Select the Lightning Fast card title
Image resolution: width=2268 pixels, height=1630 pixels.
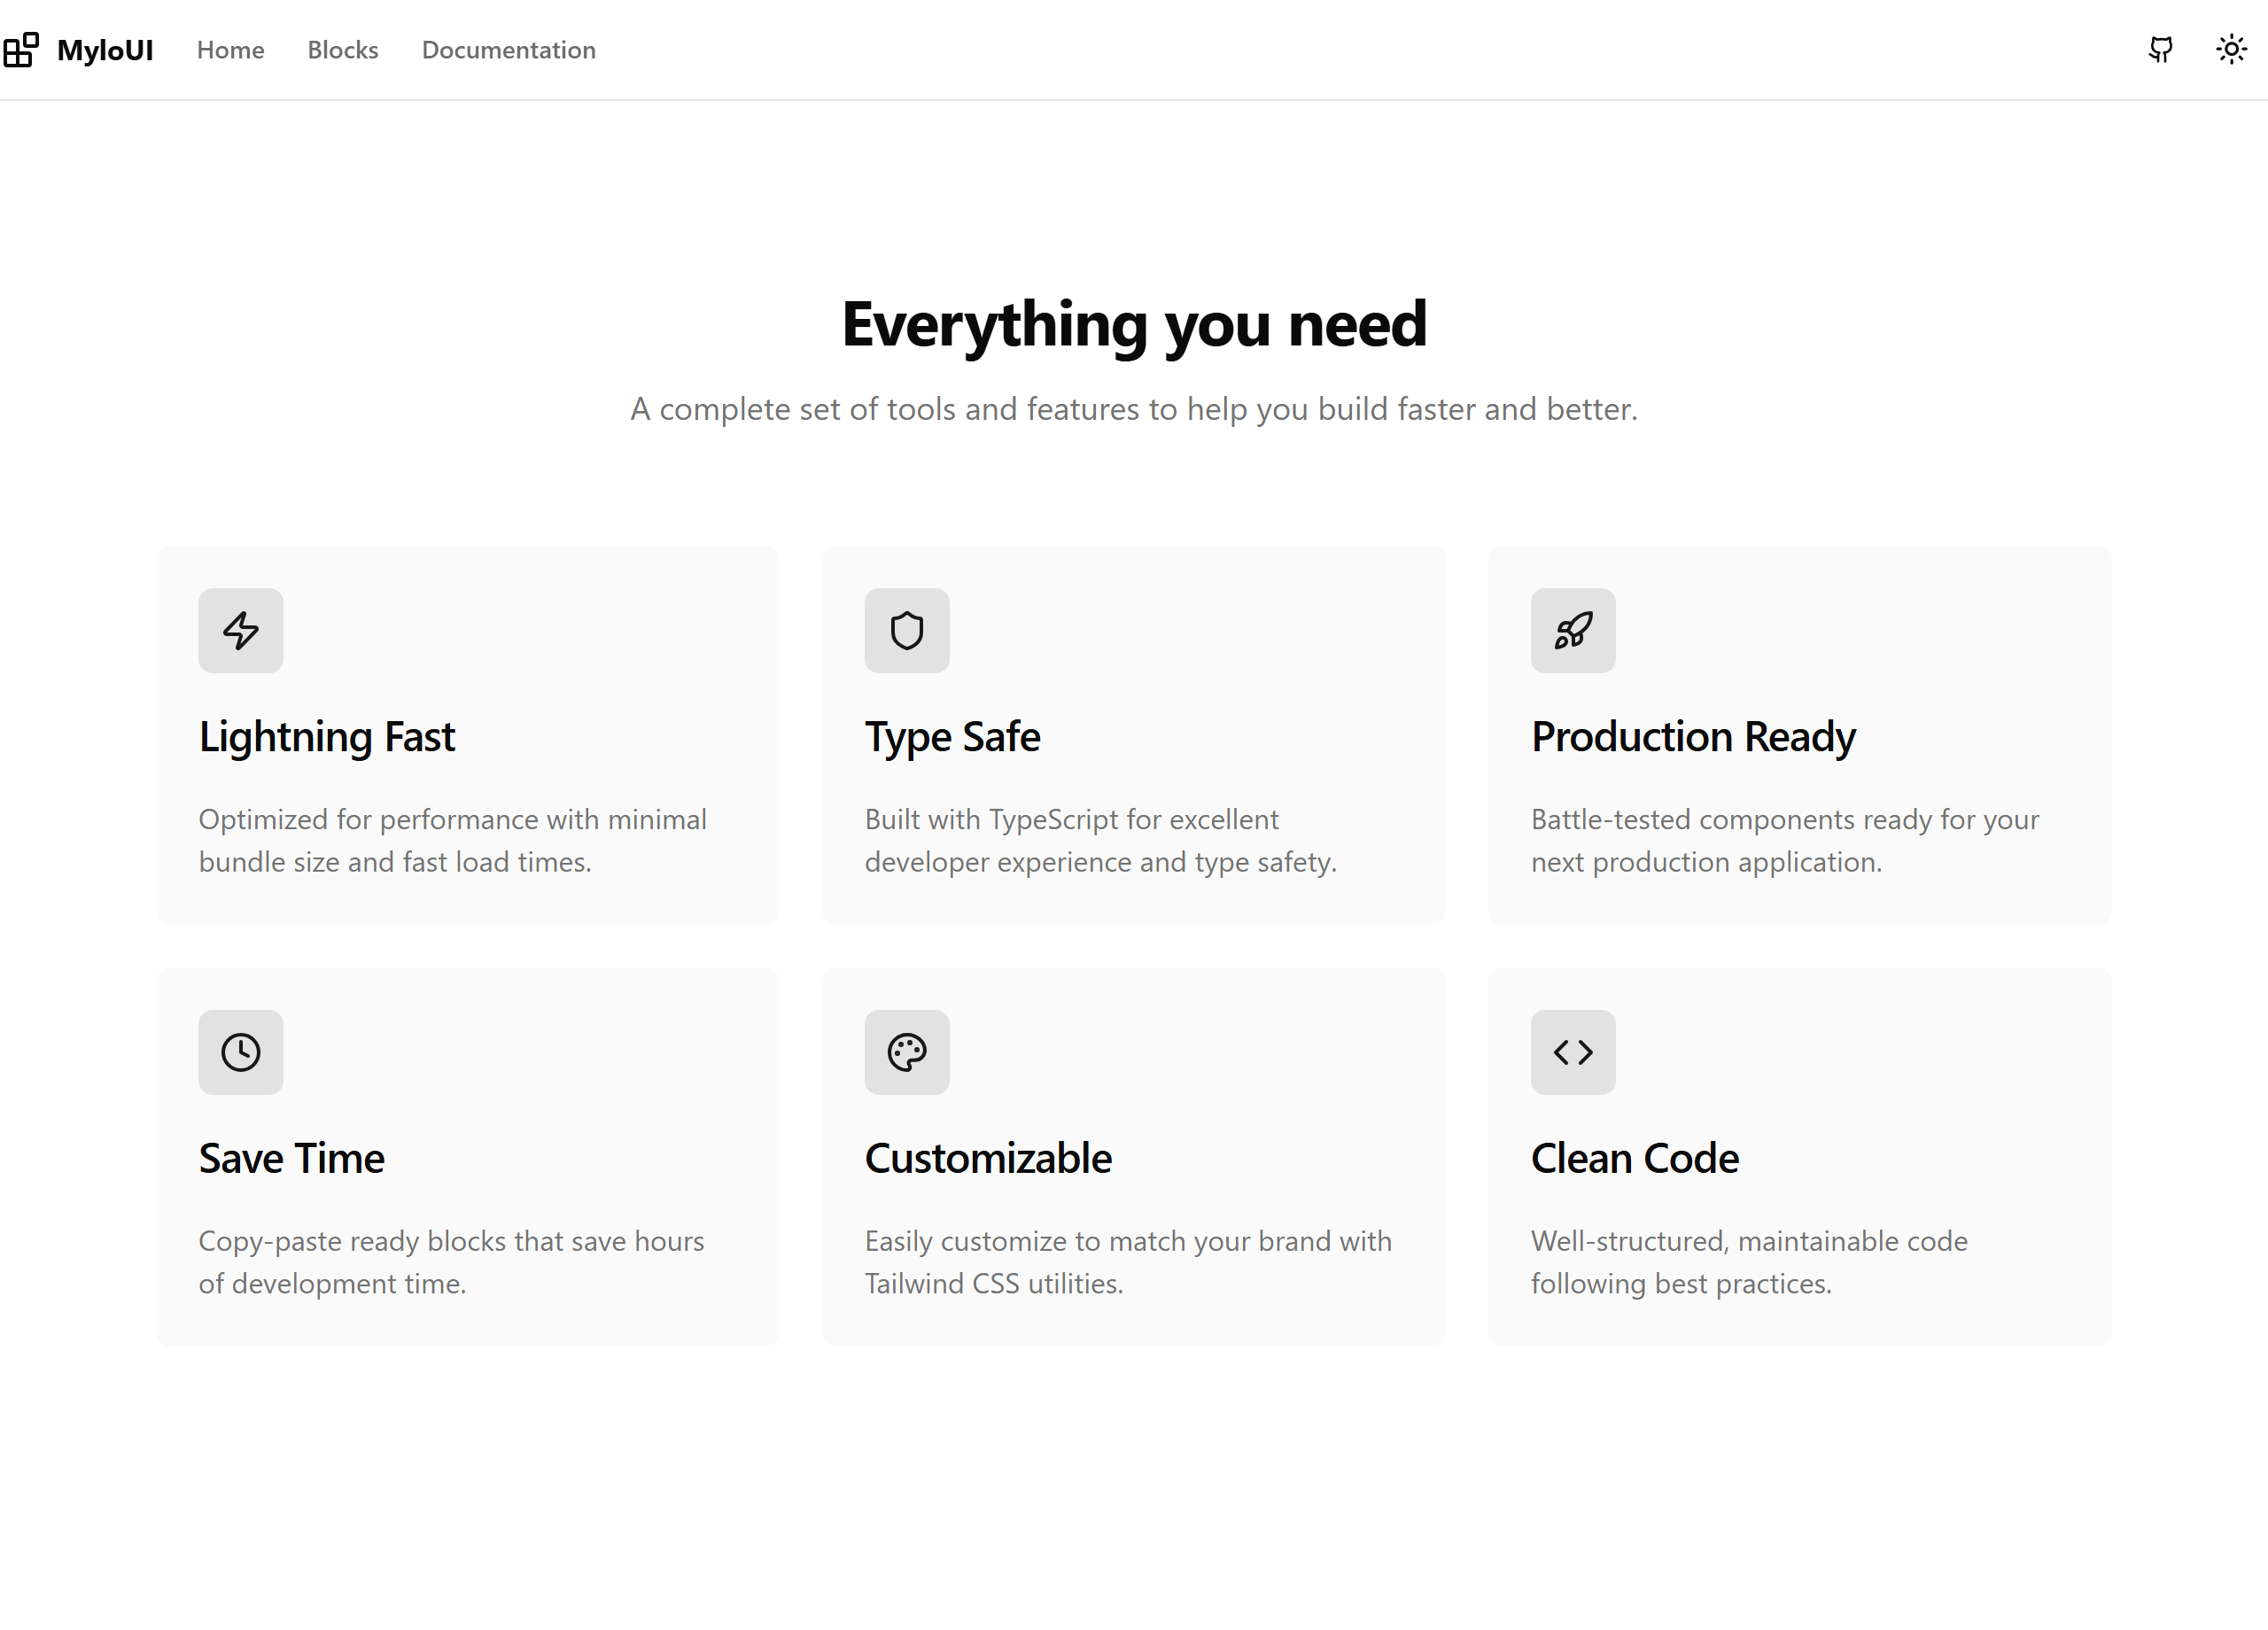(x=327, y=737)
